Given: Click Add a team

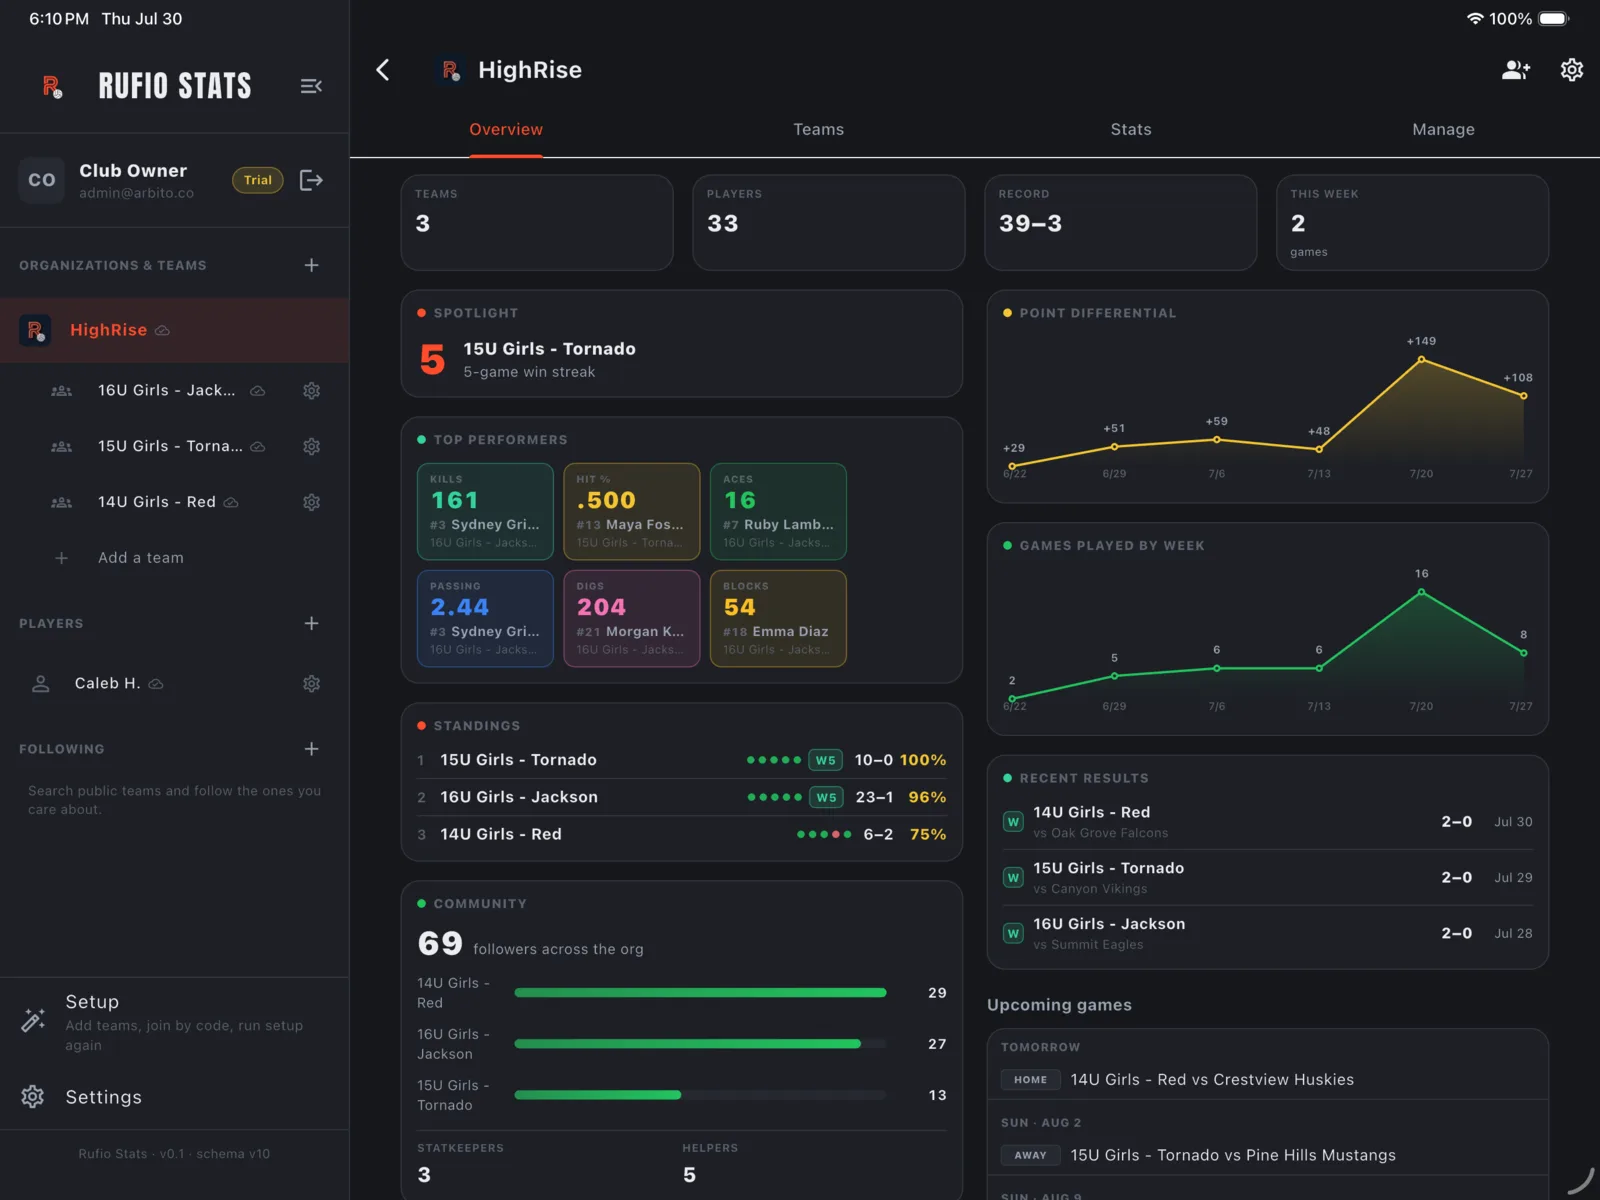Looking at the screenshot, I should pos(141,558).
